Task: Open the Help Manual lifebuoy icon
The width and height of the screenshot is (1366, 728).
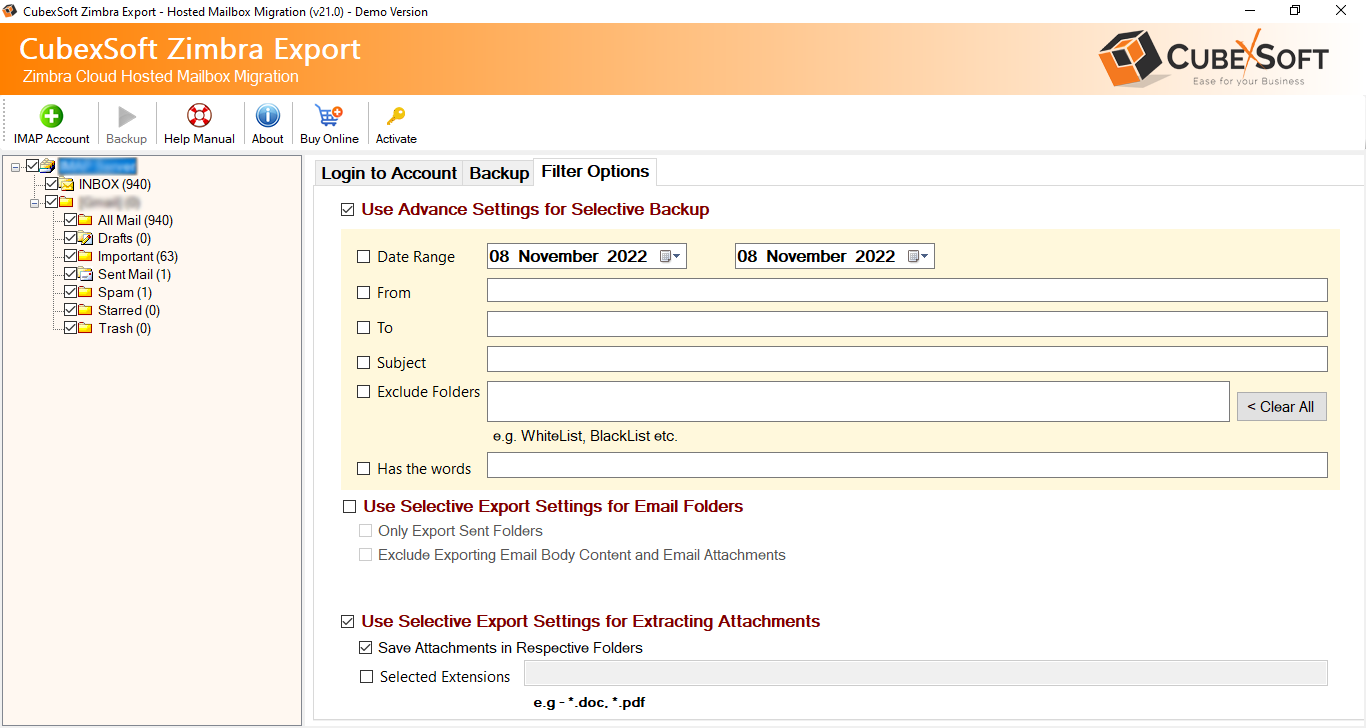Action: (x=199, y=116)
